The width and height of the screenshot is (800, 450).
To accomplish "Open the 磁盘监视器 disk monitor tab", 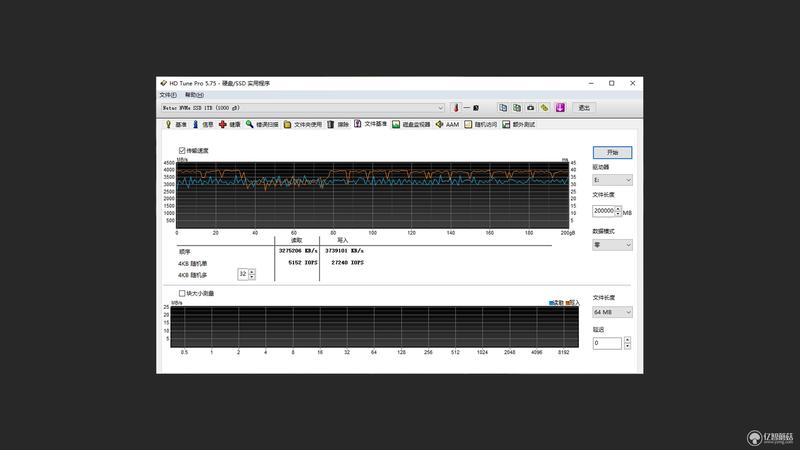I will pyautogui.click(x=411, y=124).
